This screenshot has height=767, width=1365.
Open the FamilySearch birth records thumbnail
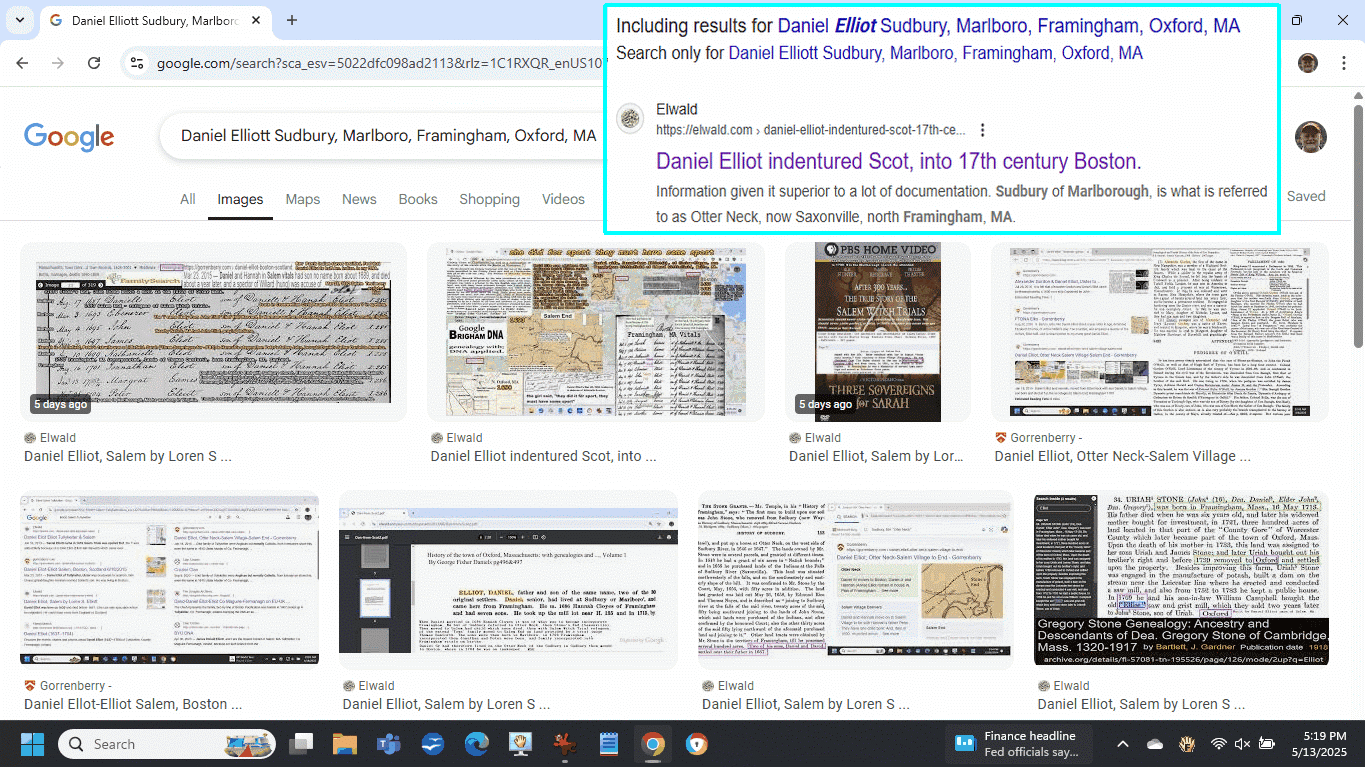214,332
